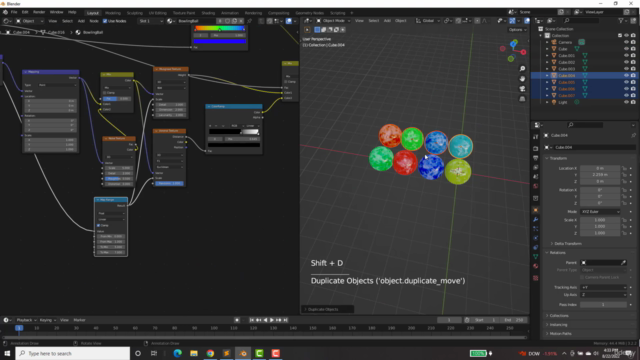Open the Material properties tab icon
Image resolution: width=640 pixels, height=360 pixels.
536,266
